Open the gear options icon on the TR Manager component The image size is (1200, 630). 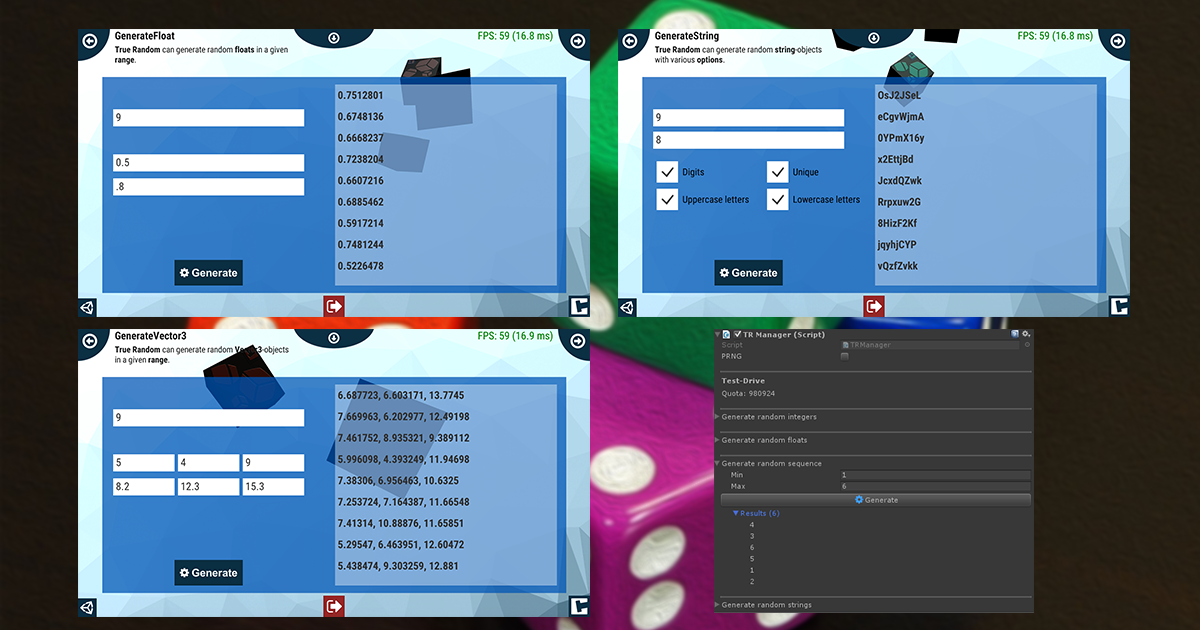[1025, 334]
